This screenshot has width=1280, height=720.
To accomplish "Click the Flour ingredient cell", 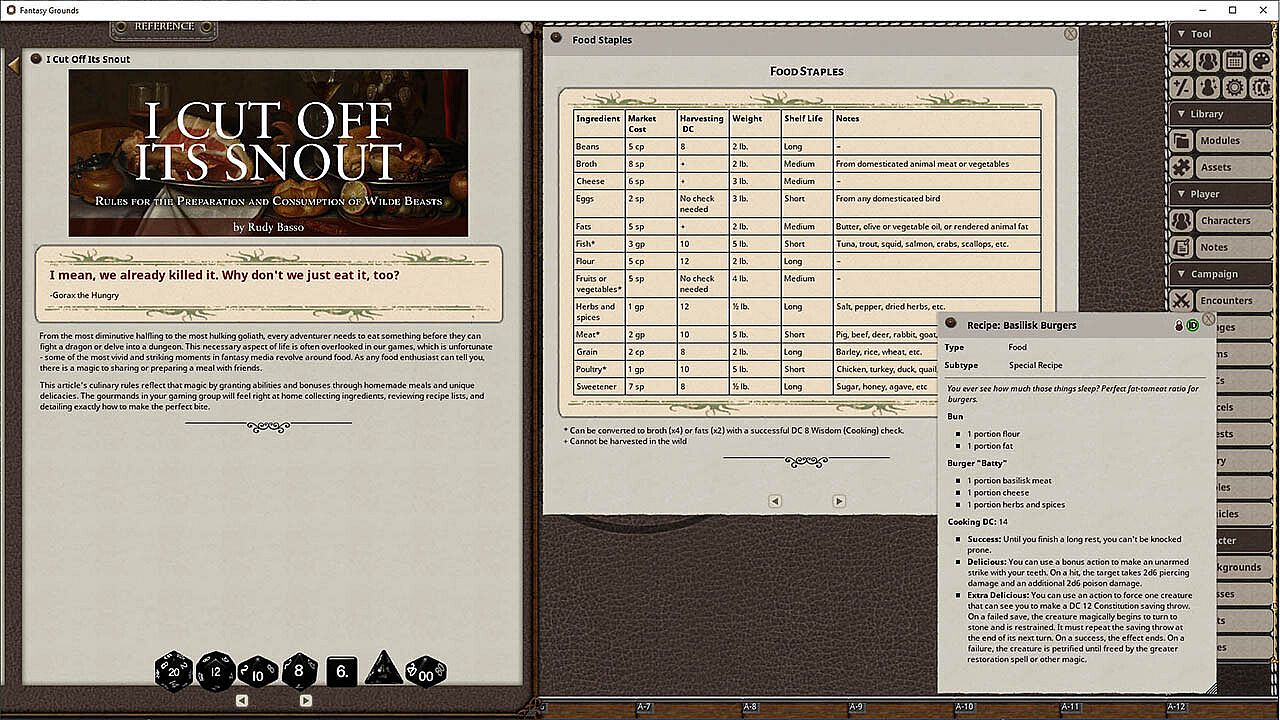I will click(599, 261).
